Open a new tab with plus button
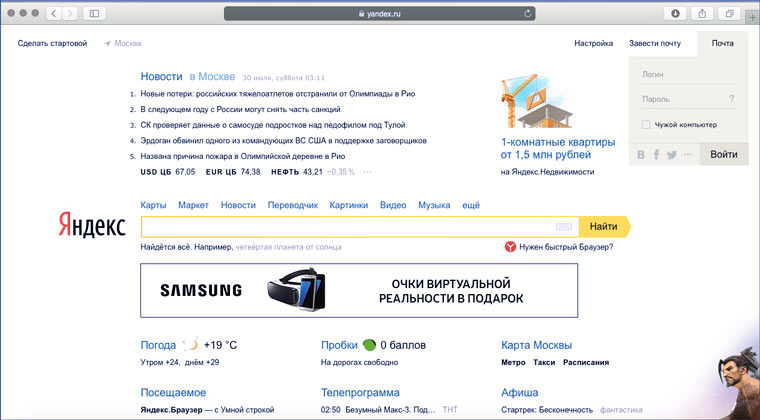Screen dimensions: 760x420 pos(752,16)
